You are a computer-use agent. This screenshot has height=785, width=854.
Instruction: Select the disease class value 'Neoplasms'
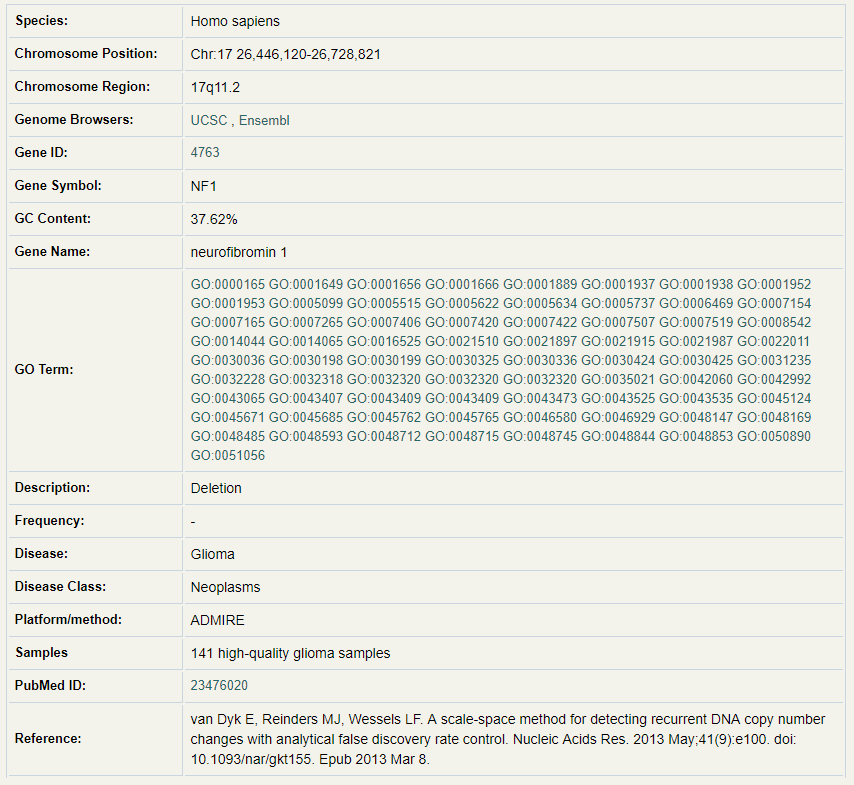click(225, 587)
